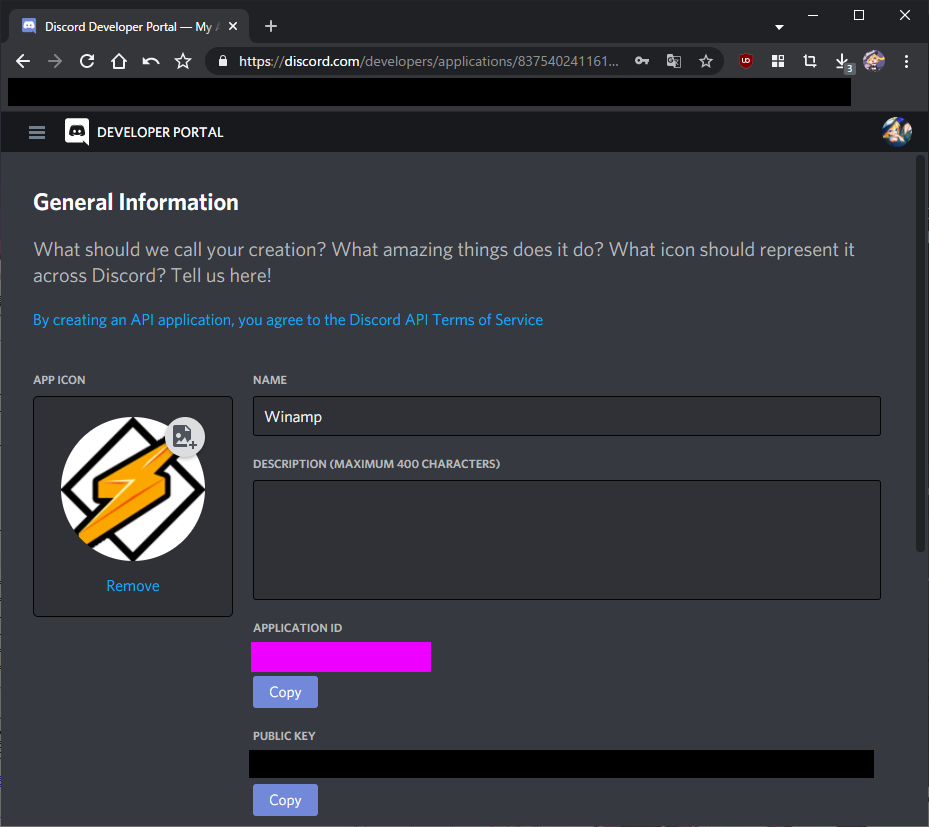Viewport: 929px width, 827px height.
Task: Open the uBlock Origin extension
Action: (x=746, y=61)
